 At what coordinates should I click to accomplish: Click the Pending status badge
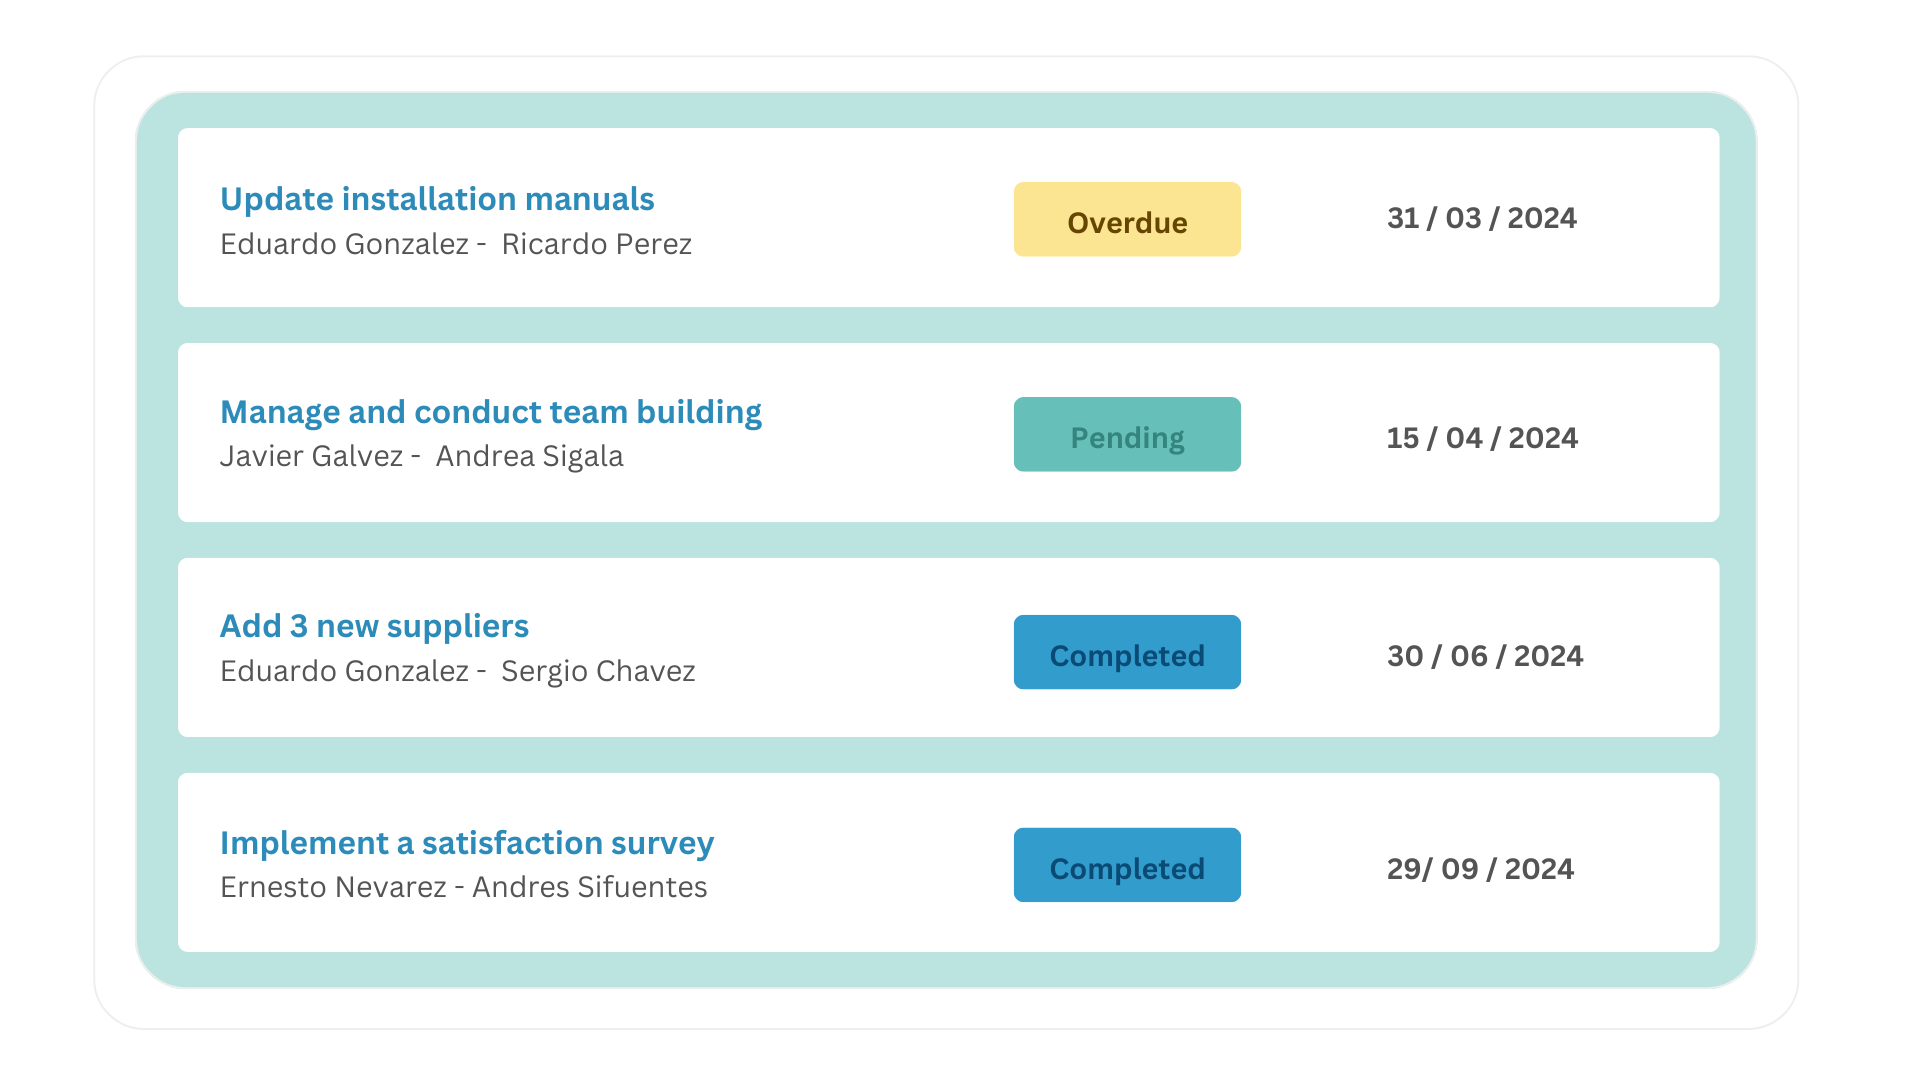[x=1127, y=435]
